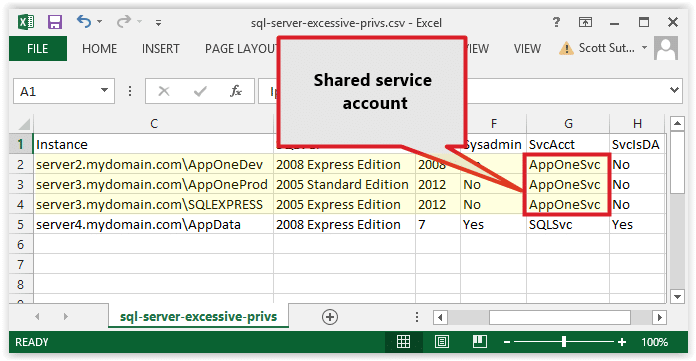The image size is (696, 361).
Task: Select row 1 header
Action: [21, 144]
